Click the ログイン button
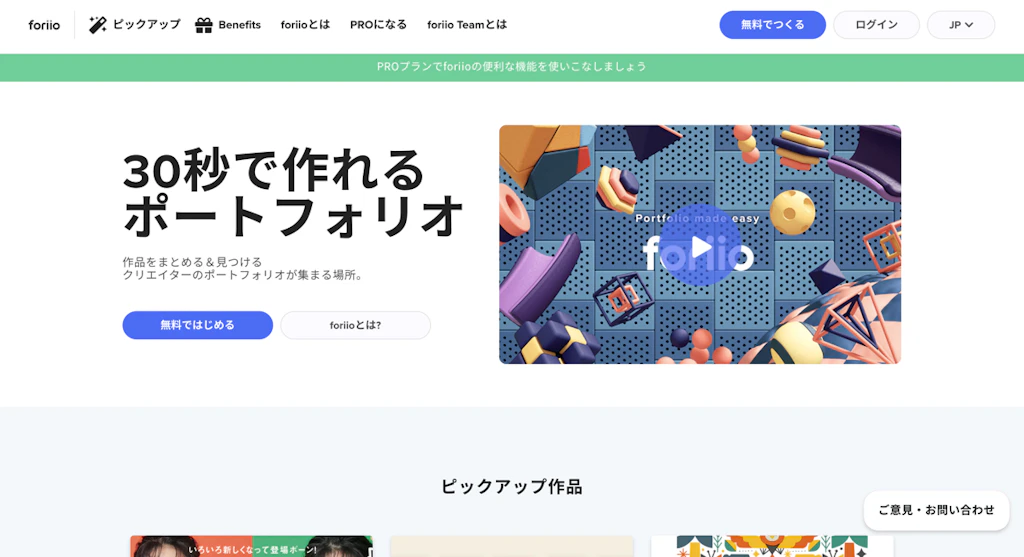1024x557 pixels. point(876,25)
